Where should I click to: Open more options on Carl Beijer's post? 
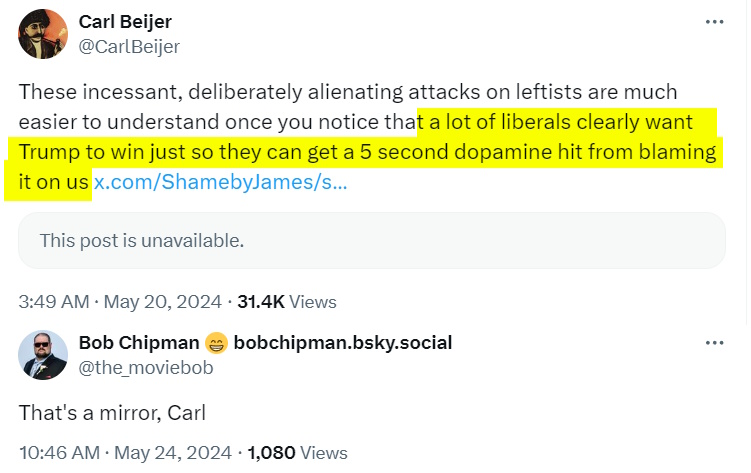coord(714,22)
